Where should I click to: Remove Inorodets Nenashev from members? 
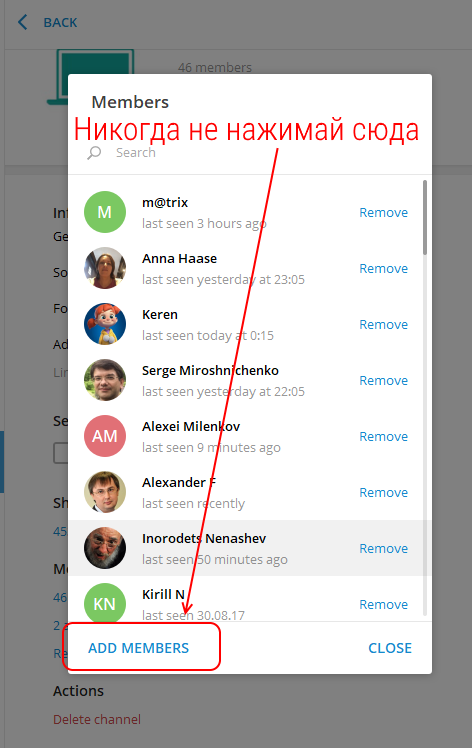[384, 549]
